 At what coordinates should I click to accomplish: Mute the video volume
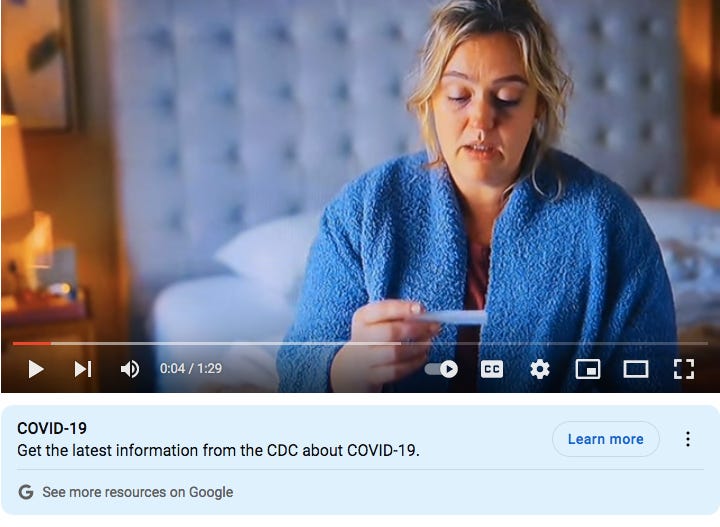[129, 369]
